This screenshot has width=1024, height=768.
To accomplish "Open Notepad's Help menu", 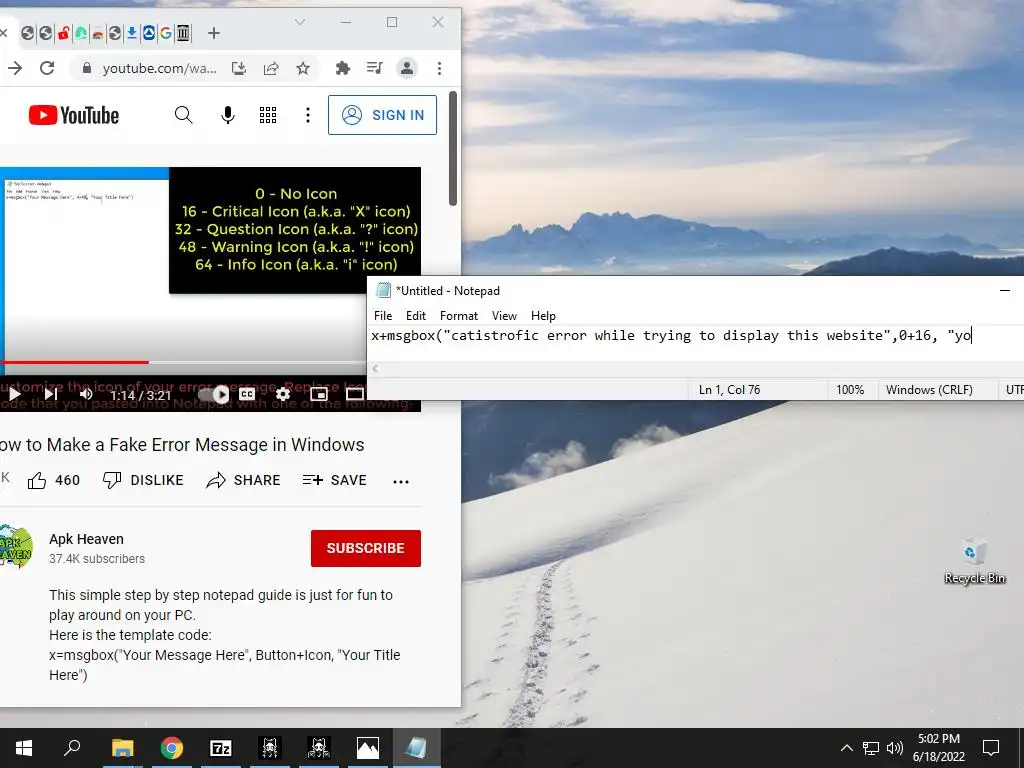I will pyautogui.click(x=543, y=315).
